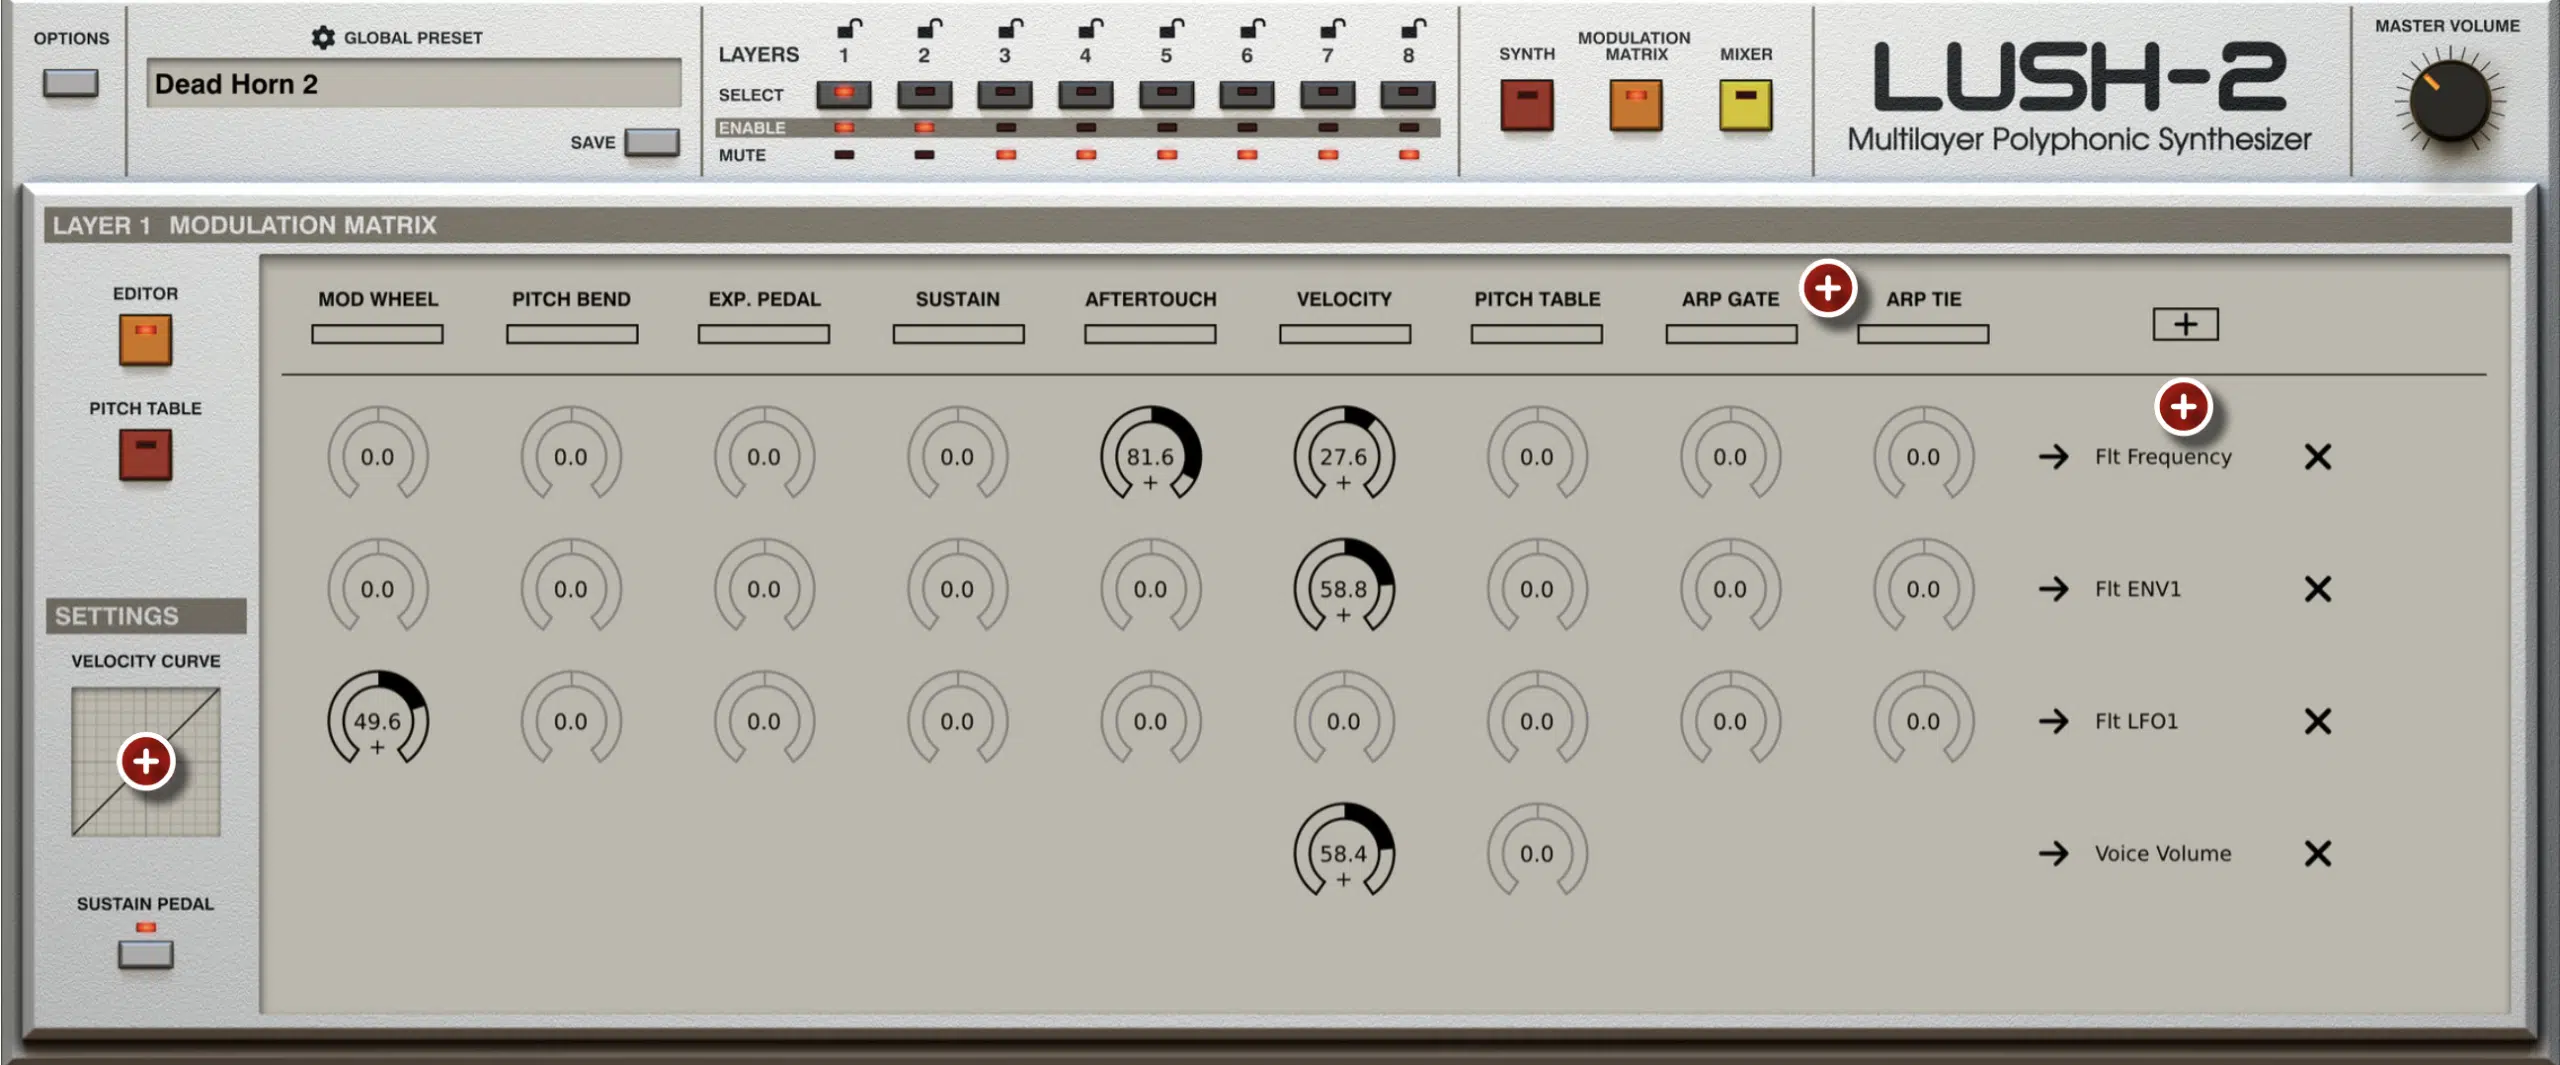This screenshot has height=1065, width=2560.
Task: Change the Voice Volume destination
Action: (2163, 853)
